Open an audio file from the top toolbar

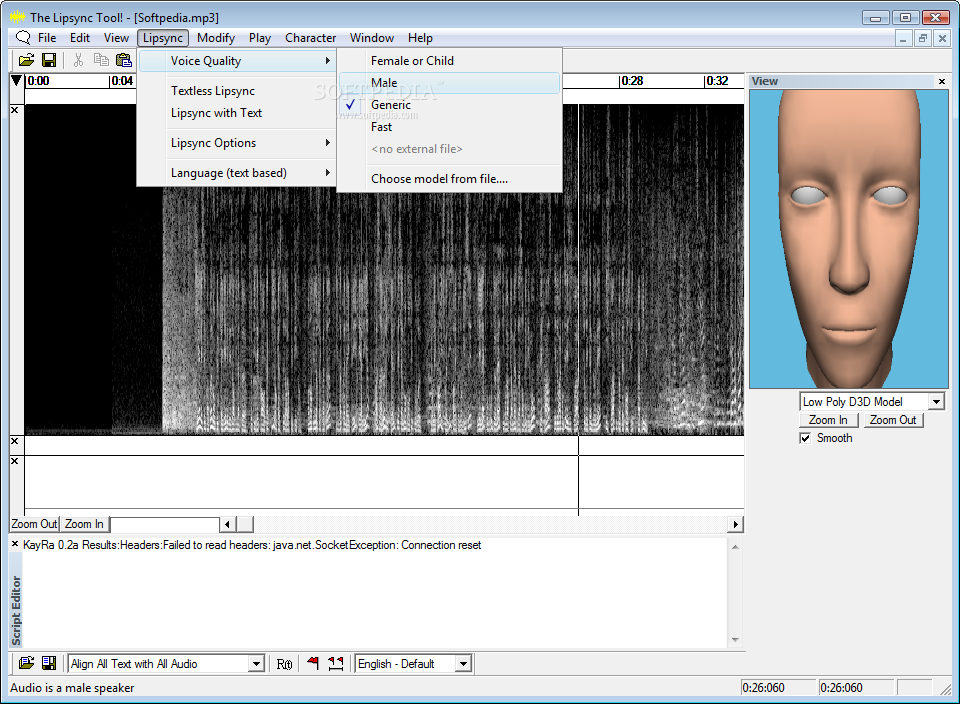click(26, 60)
